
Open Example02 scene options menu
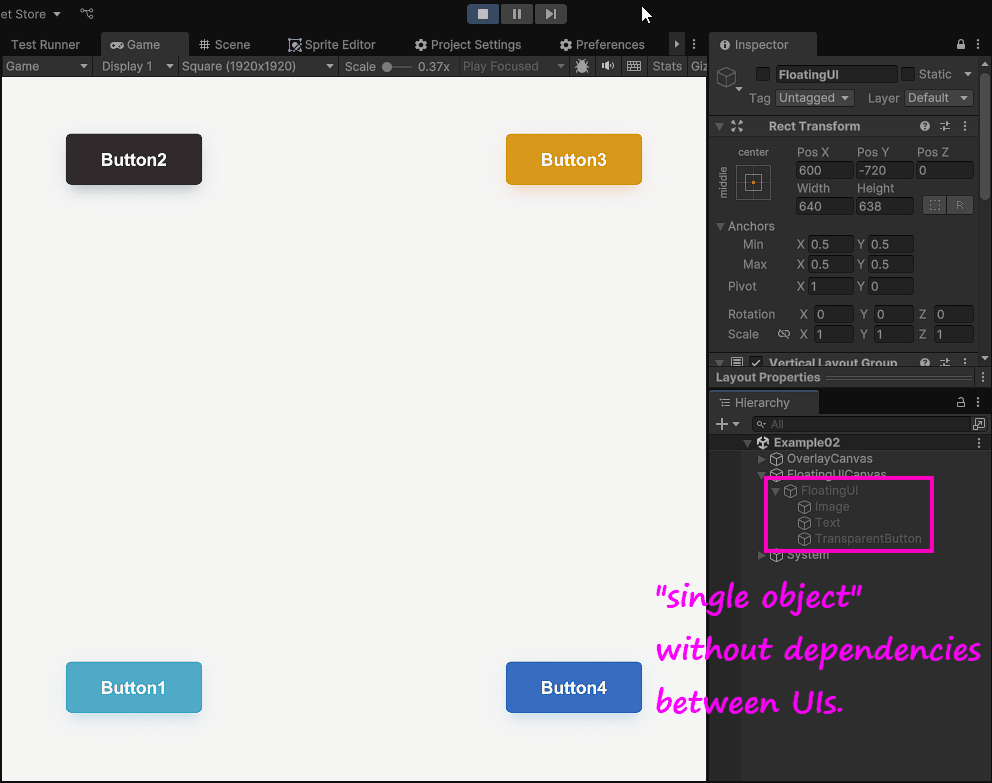[979, 443]
